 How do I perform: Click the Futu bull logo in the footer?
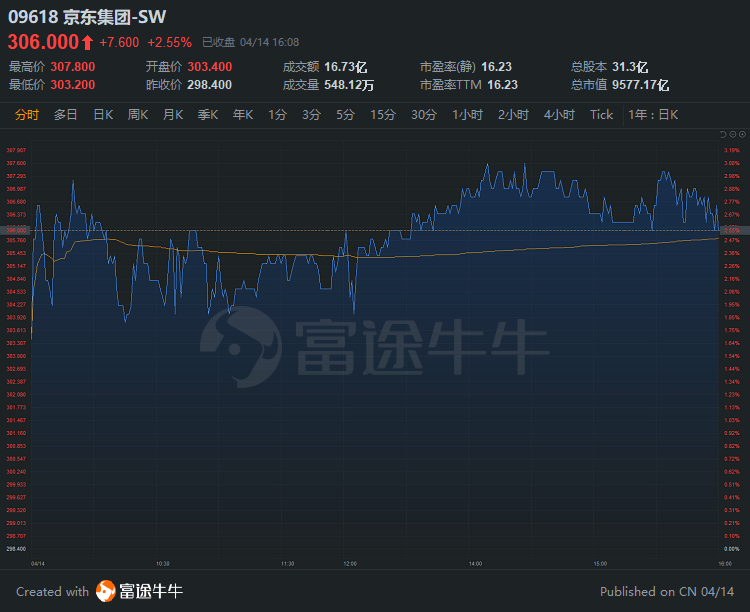[x=106, y=591]
